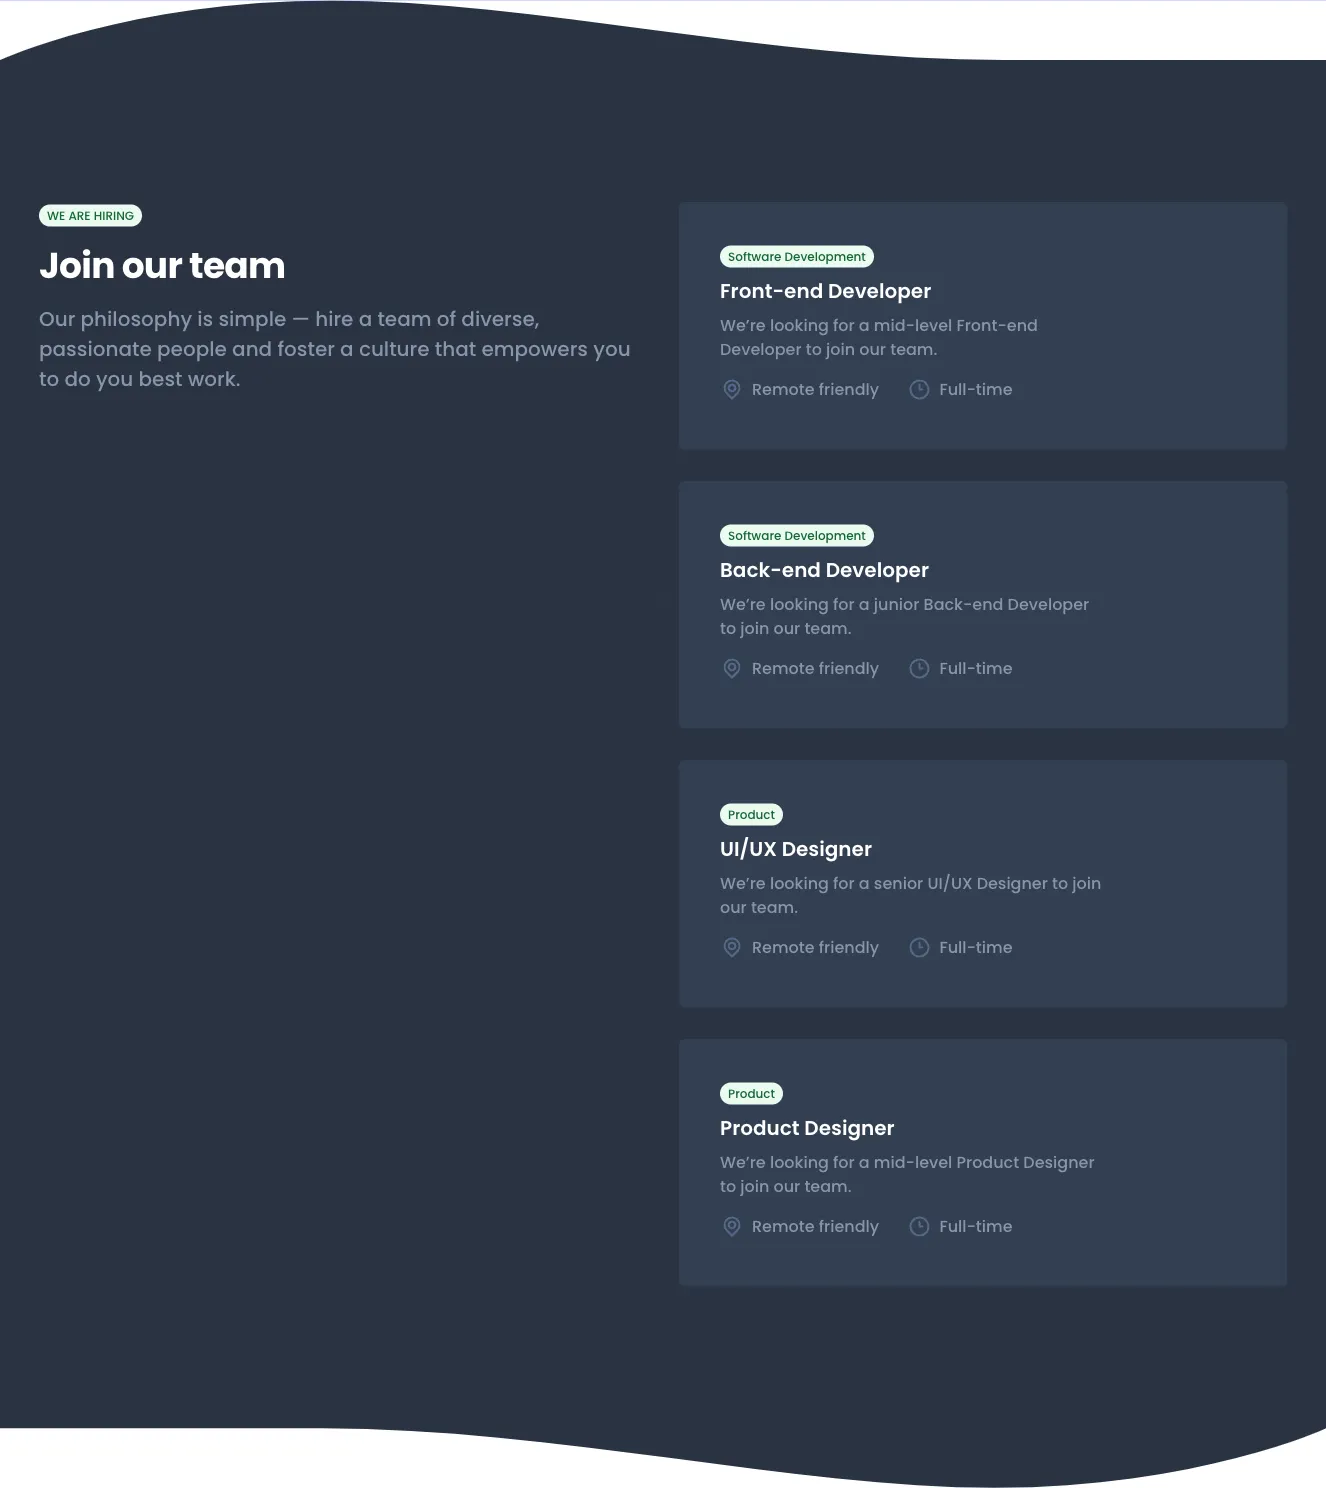1326x1488 pixels.
Task: Open the Product Designer job title
Action: 806,1128
